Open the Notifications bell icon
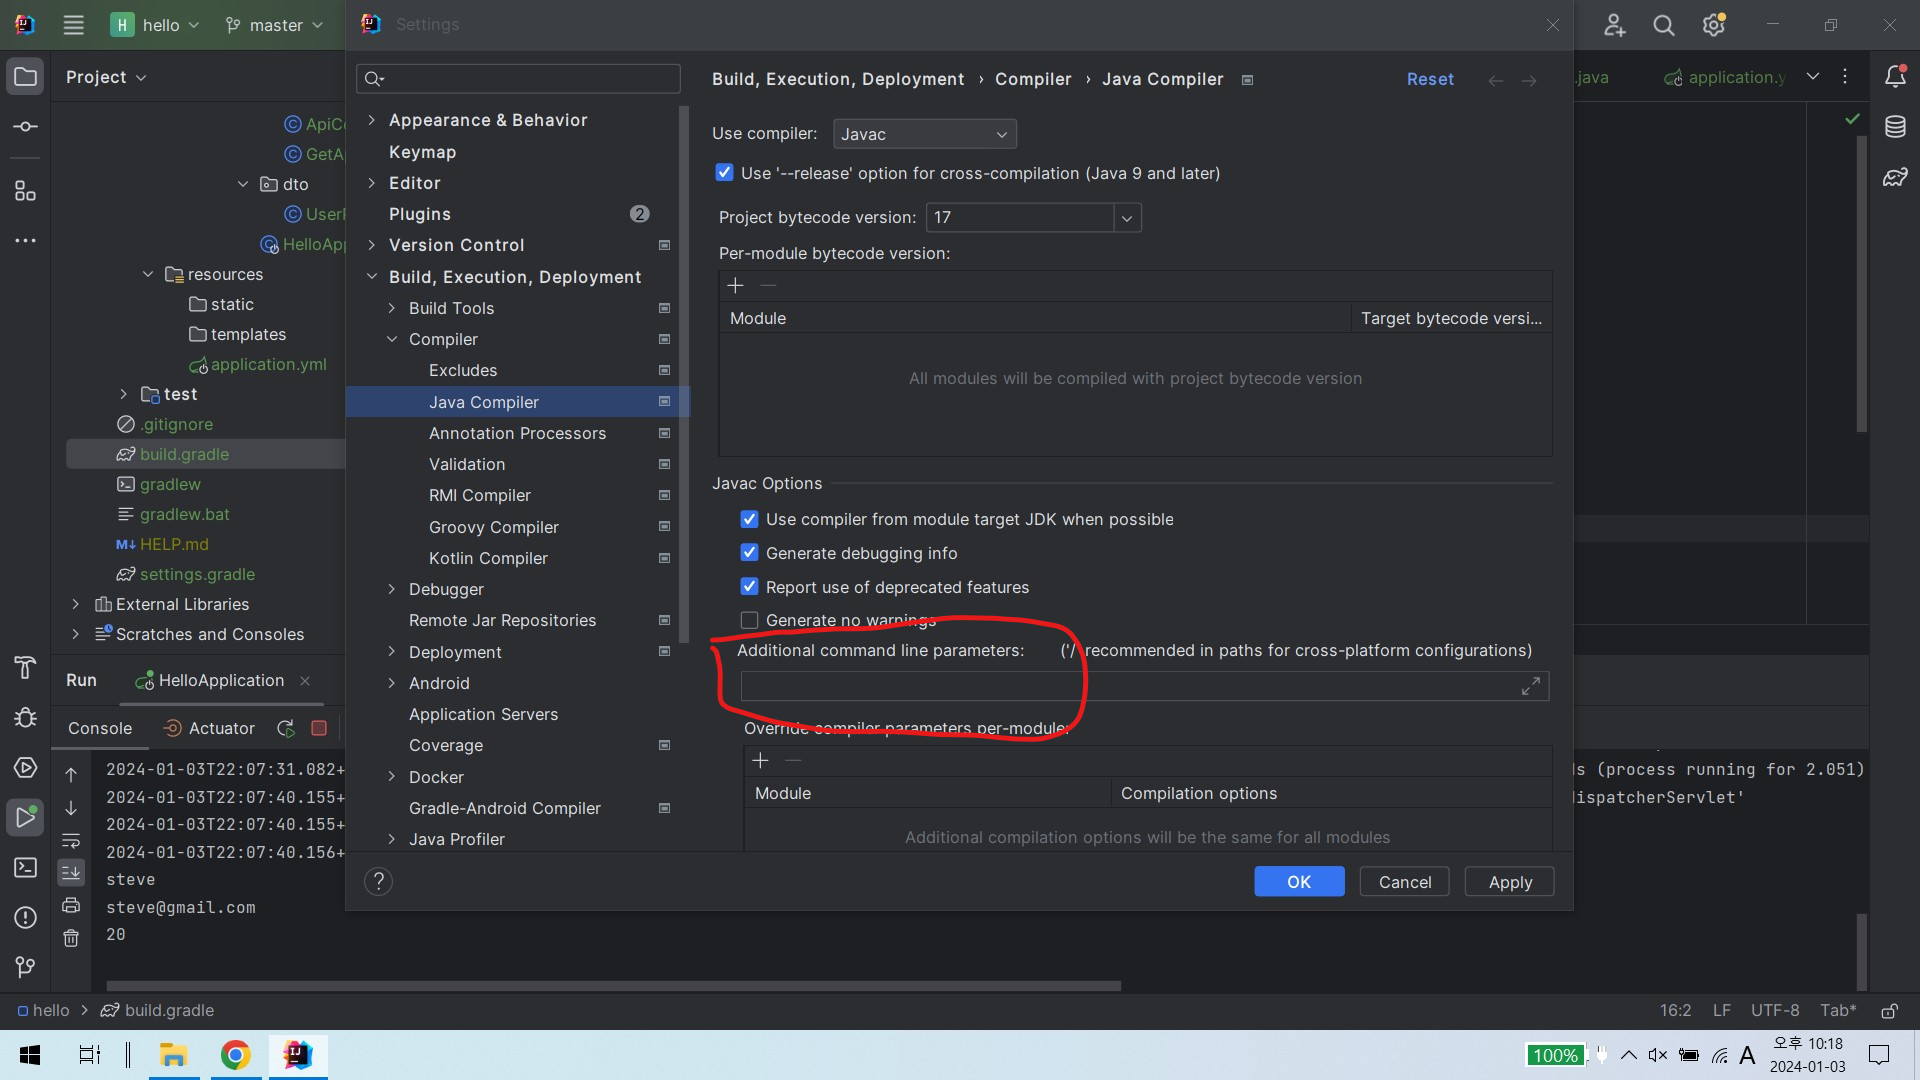1920x1080 pixels. click(1895, 77)
